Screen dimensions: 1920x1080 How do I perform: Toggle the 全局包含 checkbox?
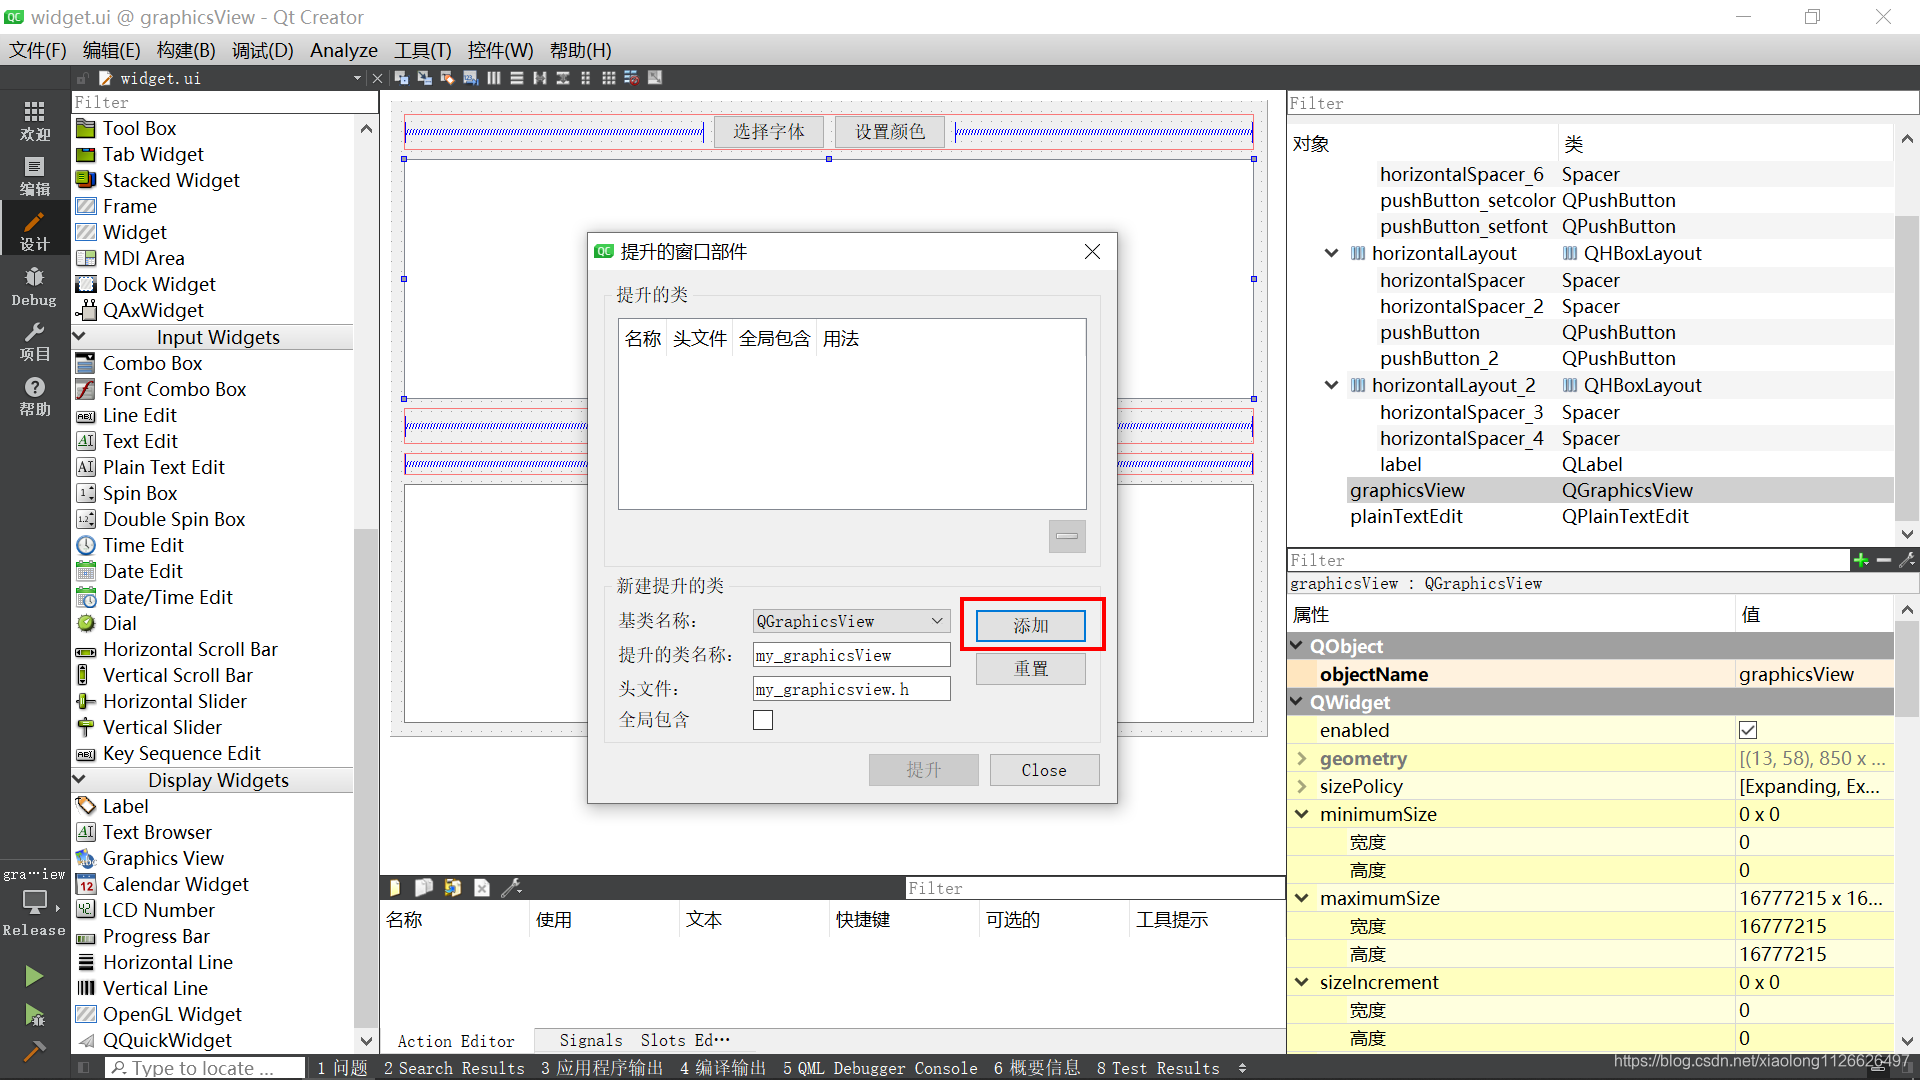tap(763, 720)
